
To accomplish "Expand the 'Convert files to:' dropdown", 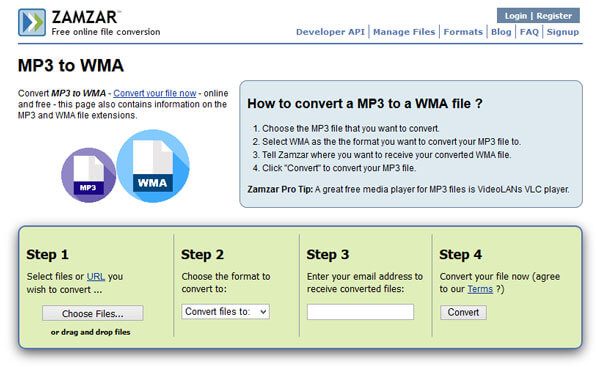I will coord(225,312).
